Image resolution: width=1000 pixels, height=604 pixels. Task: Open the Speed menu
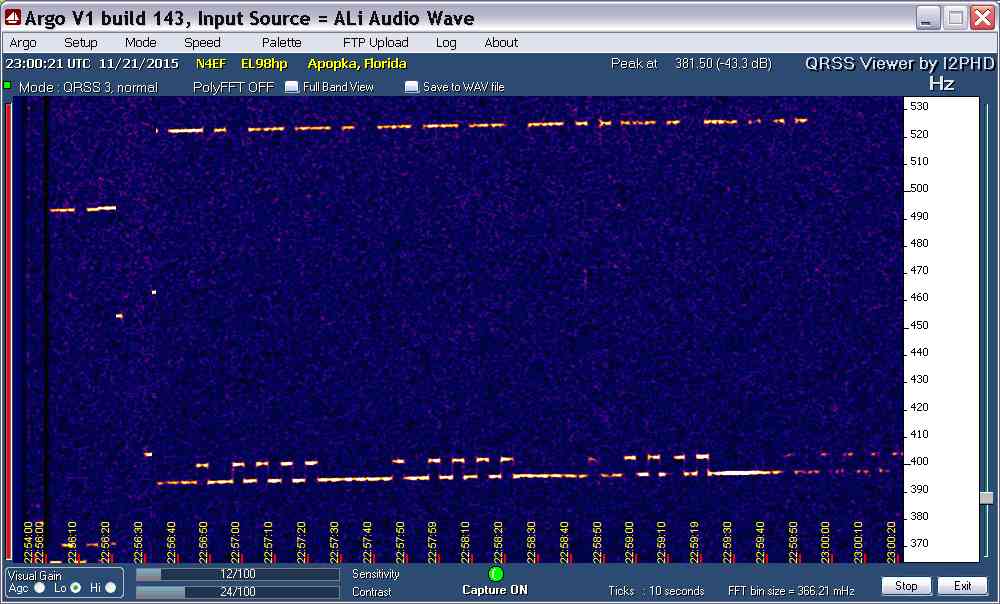tap(202, 43)
